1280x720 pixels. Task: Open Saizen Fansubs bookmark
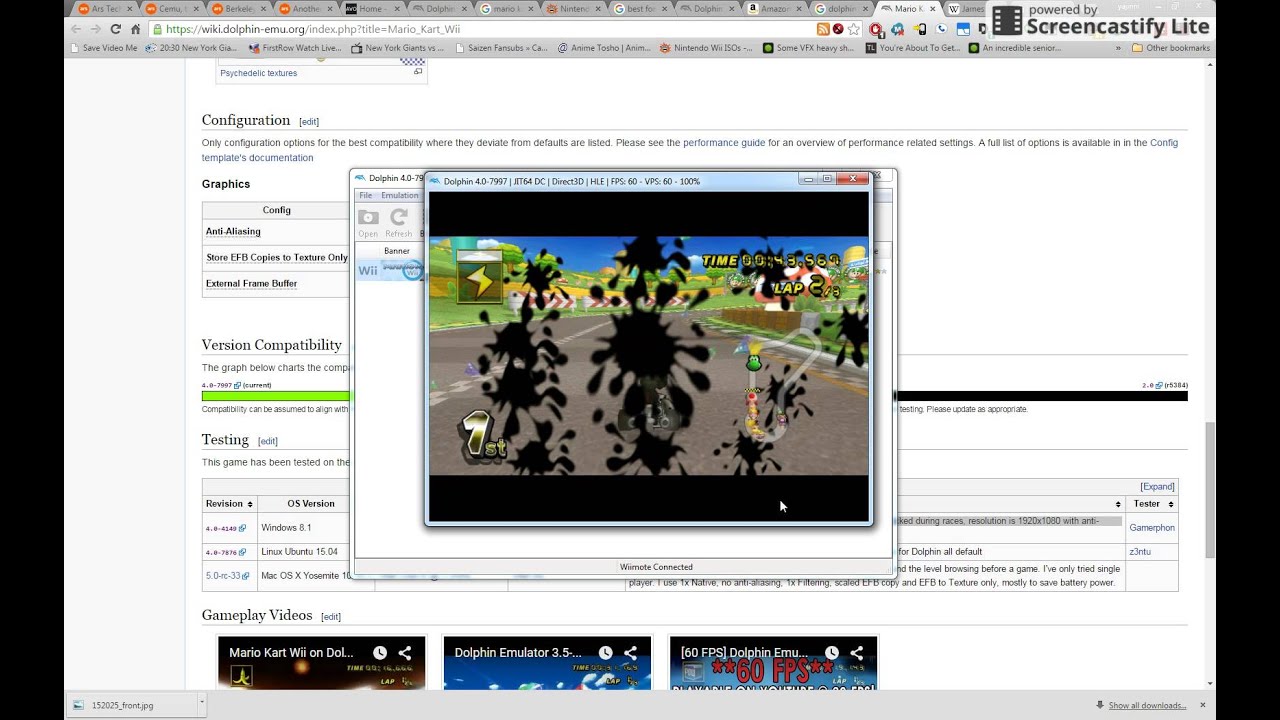[502, 48]
